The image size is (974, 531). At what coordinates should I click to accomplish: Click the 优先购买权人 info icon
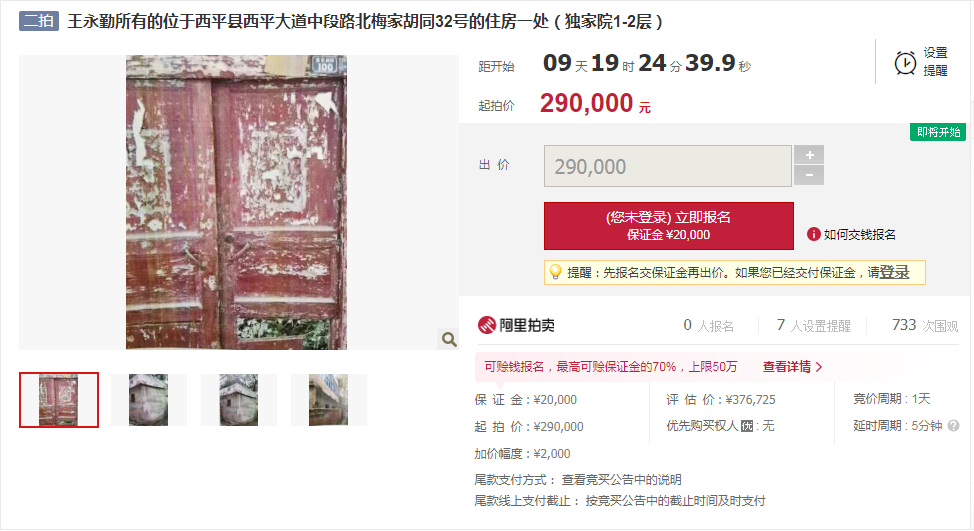pyautogui.click(x=747, y=426)
